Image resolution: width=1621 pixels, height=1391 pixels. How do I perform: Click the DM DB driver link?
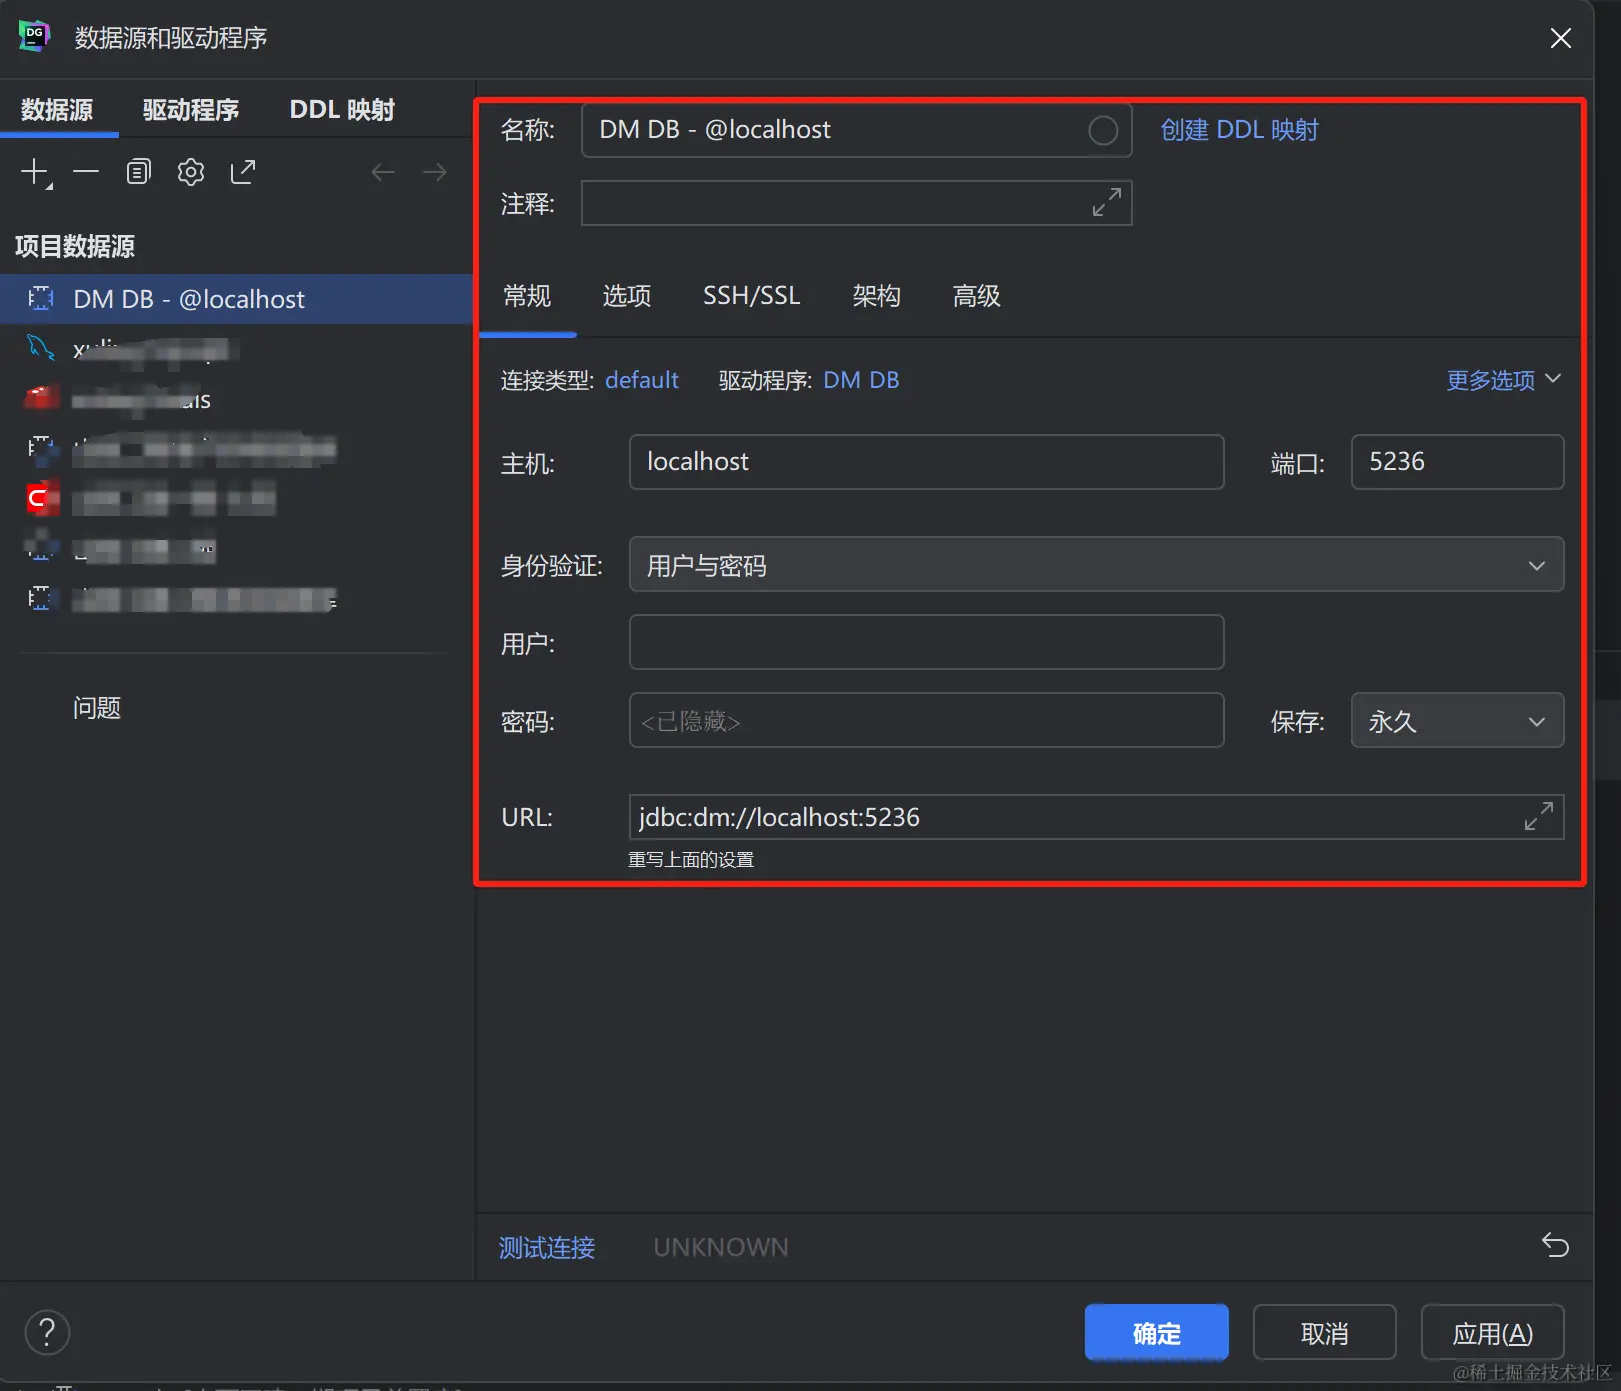tap(861, 380)
